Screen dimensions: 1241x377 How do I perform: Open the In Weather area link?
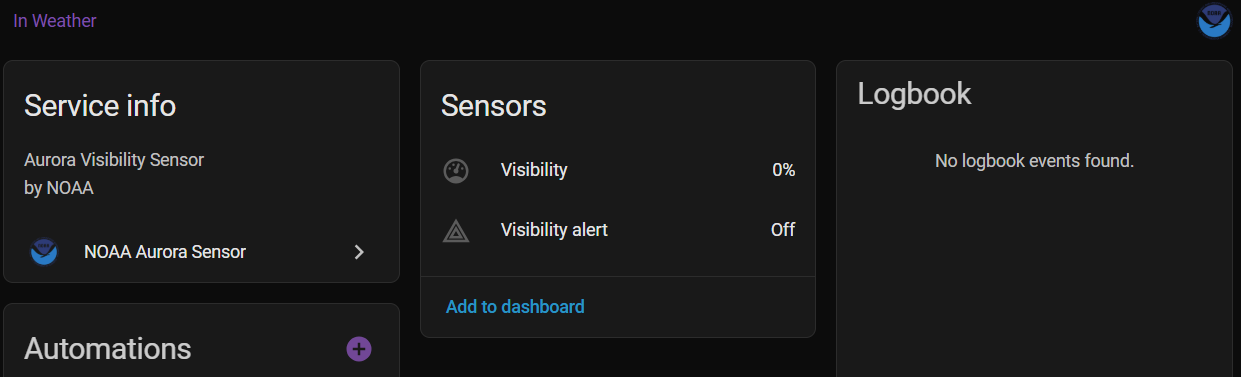coord(55,21)
